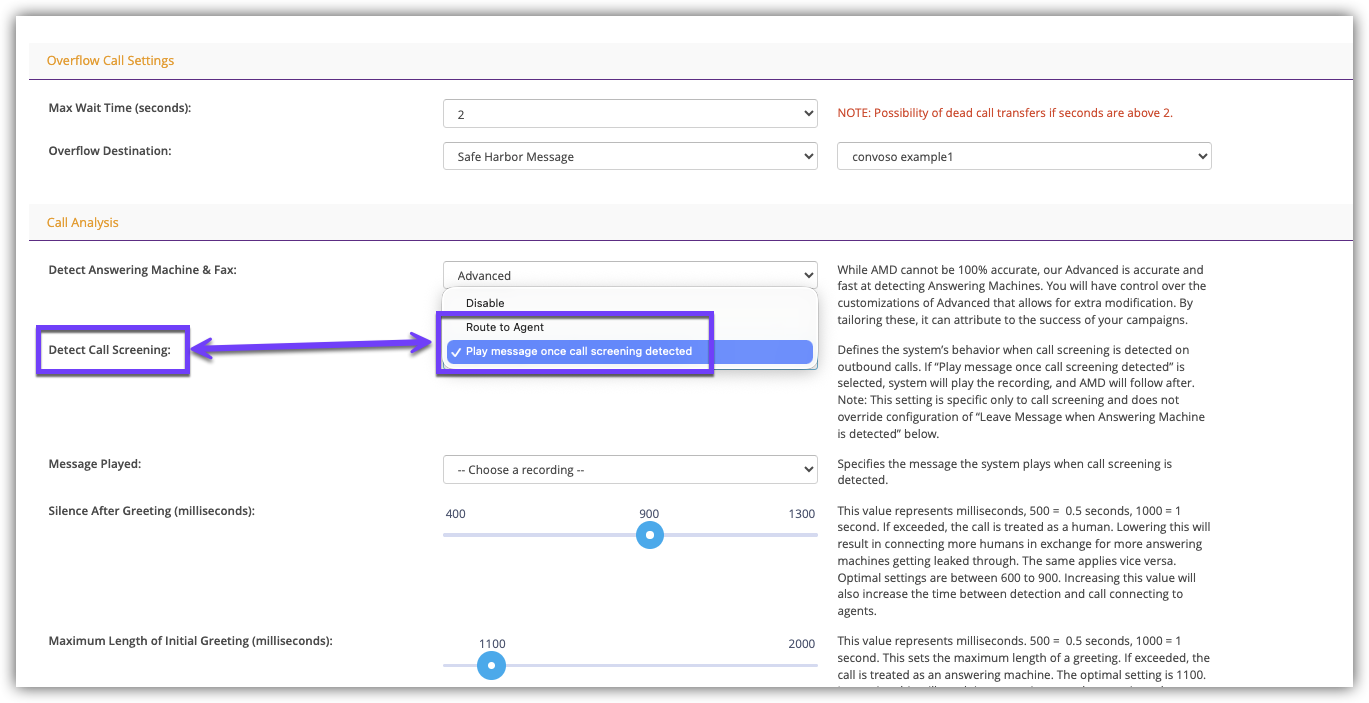The image size is (1369, 703).
Task: Click the Overflow Call Settings section header
Action: coord(110,61)
